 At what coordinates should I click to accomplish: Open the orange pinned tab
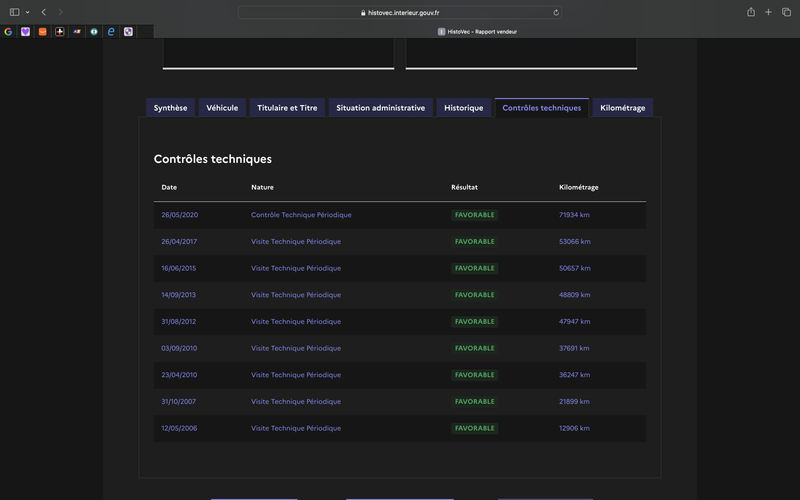[x=42, y=32]
